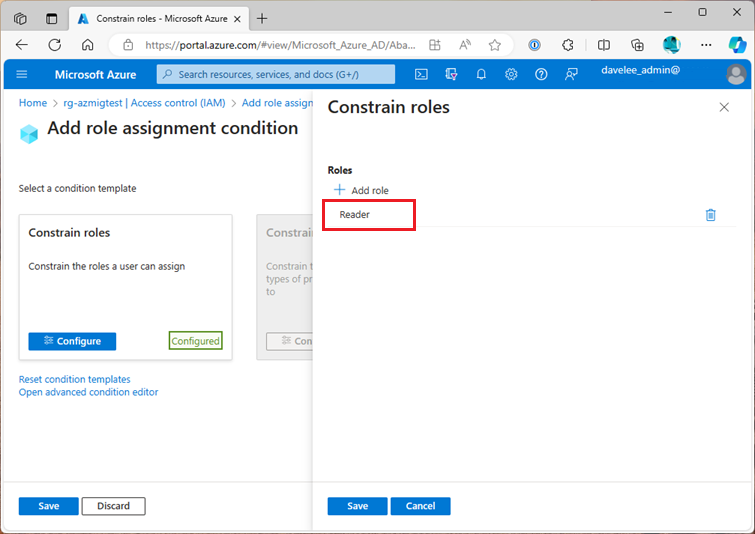Close the Constrain roles pane
The image size is (755, 534).
[x=724, y=107]
